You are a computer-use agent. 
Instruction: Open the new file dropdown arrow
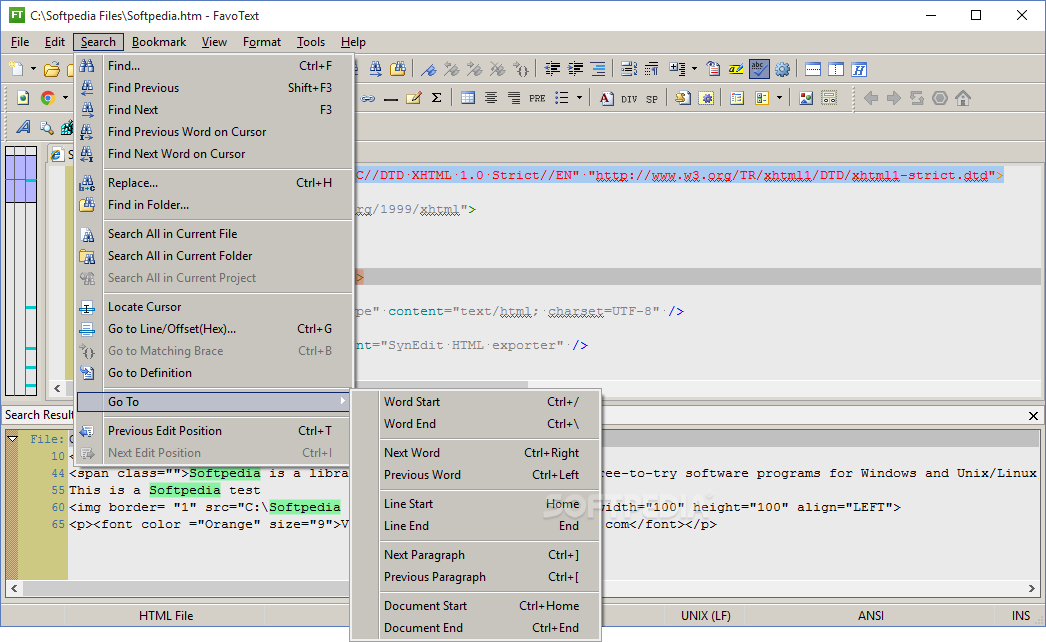33,69
